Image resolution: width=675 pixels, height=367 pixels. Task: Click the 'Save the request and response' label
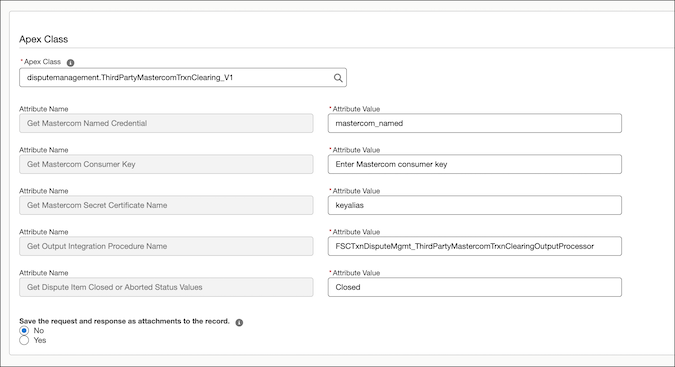(124, 321)
